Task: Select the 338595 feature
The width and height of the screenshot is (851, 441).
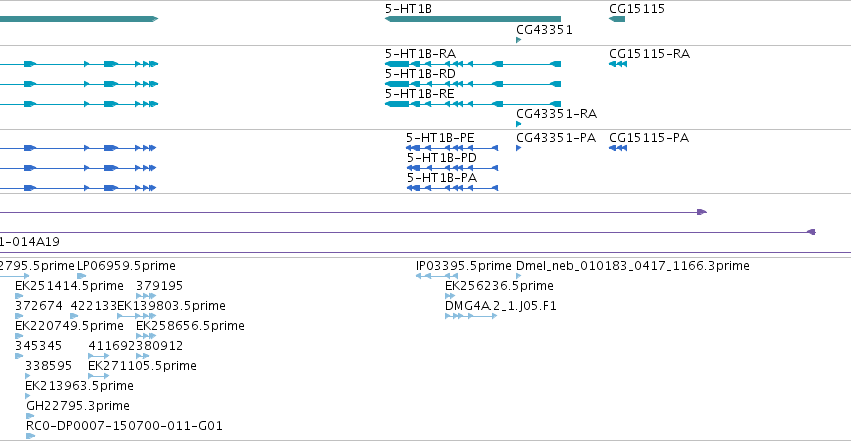Action: [x=28, y=376]
